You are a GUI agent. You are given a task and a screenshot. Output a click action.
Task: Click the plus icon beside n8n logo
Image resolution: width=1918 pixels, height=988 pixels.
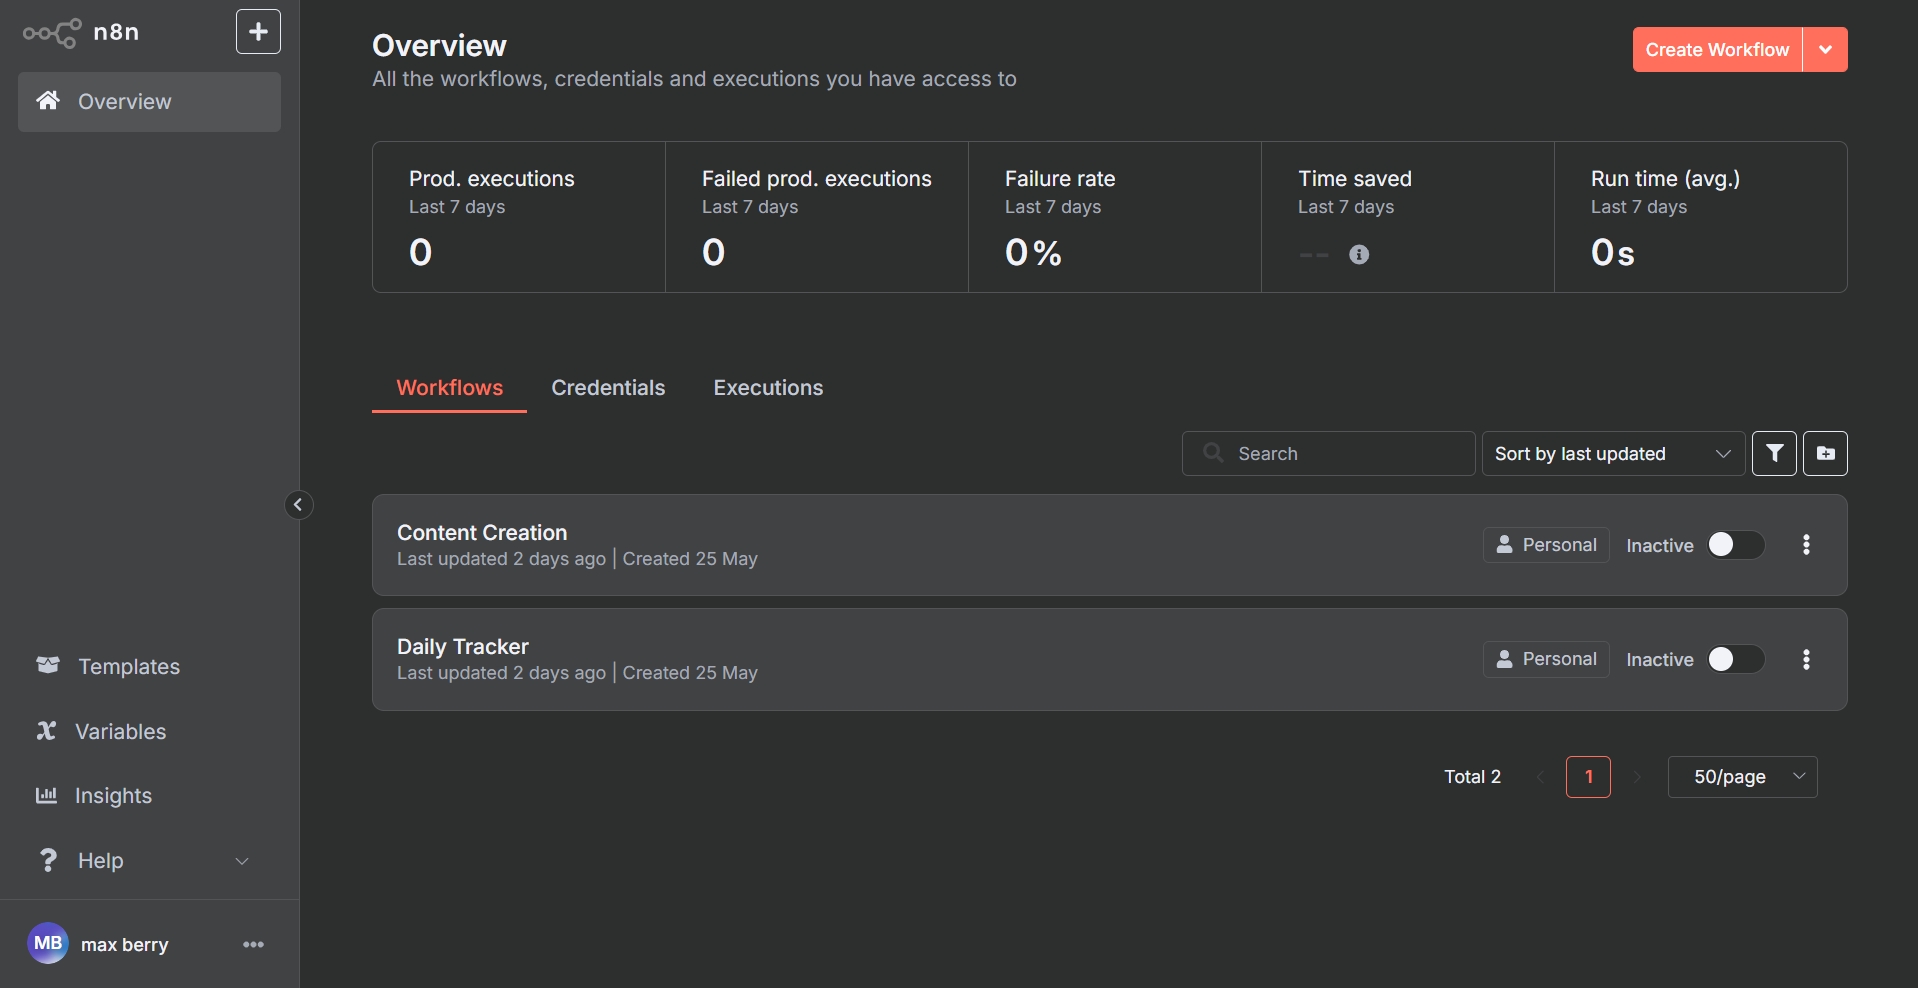click(258, 32)
